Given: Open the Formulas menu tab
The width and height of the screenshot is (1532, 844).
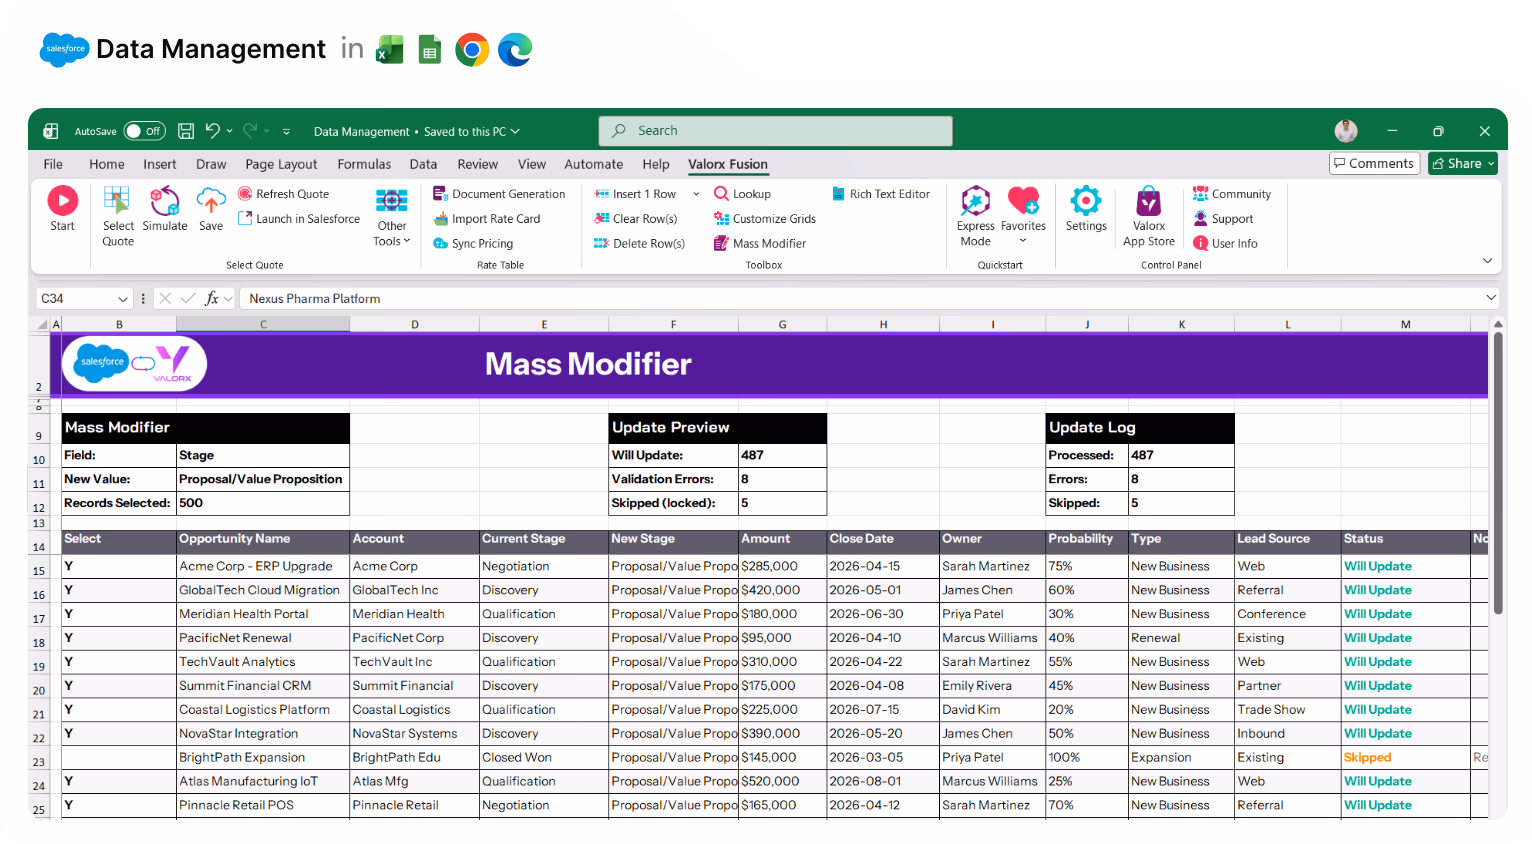Looking at the screenshot, I should tap(364, 164).
